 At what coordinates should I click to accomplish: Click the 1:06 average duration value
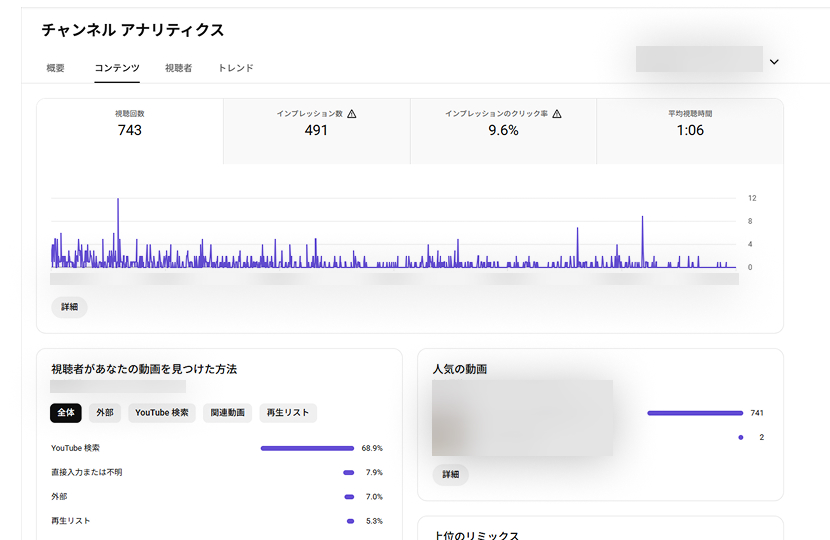pos(690,130)
